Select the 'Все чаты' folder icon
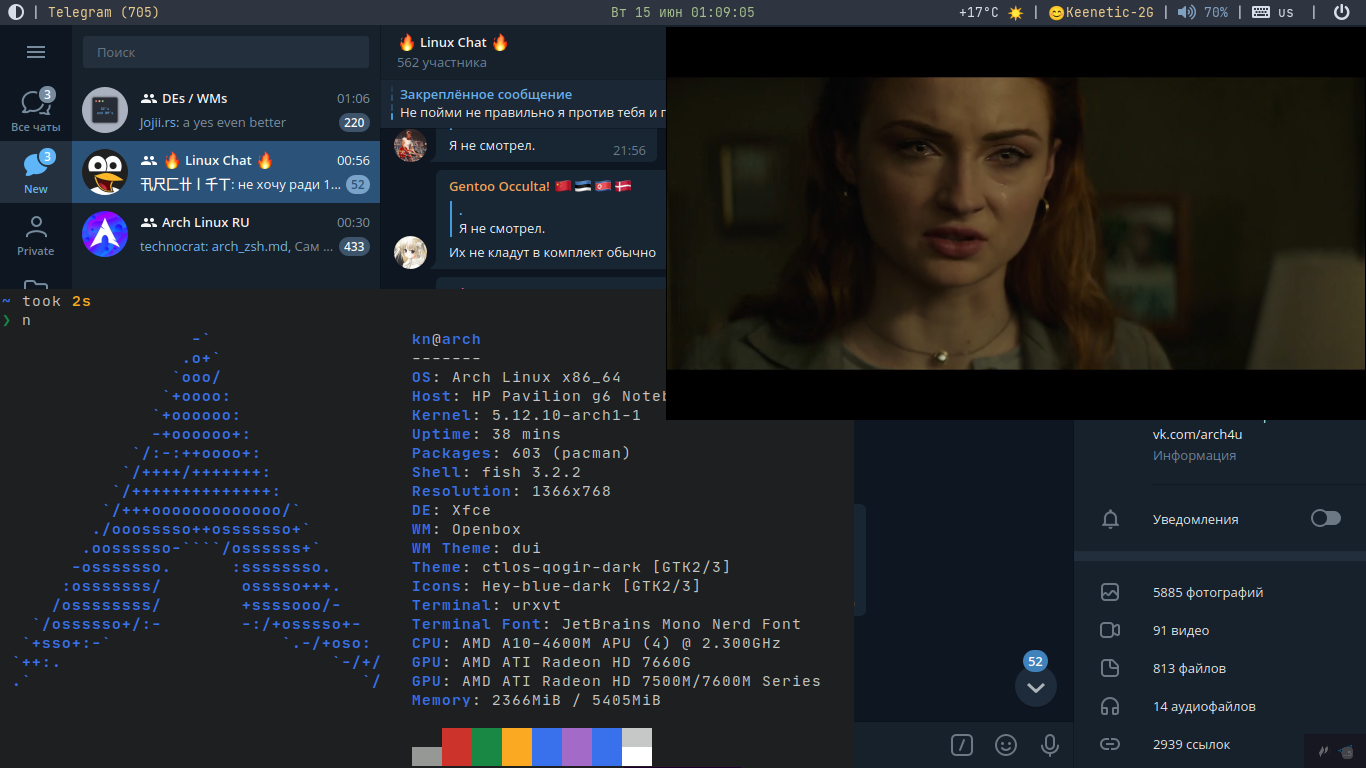 36,109
